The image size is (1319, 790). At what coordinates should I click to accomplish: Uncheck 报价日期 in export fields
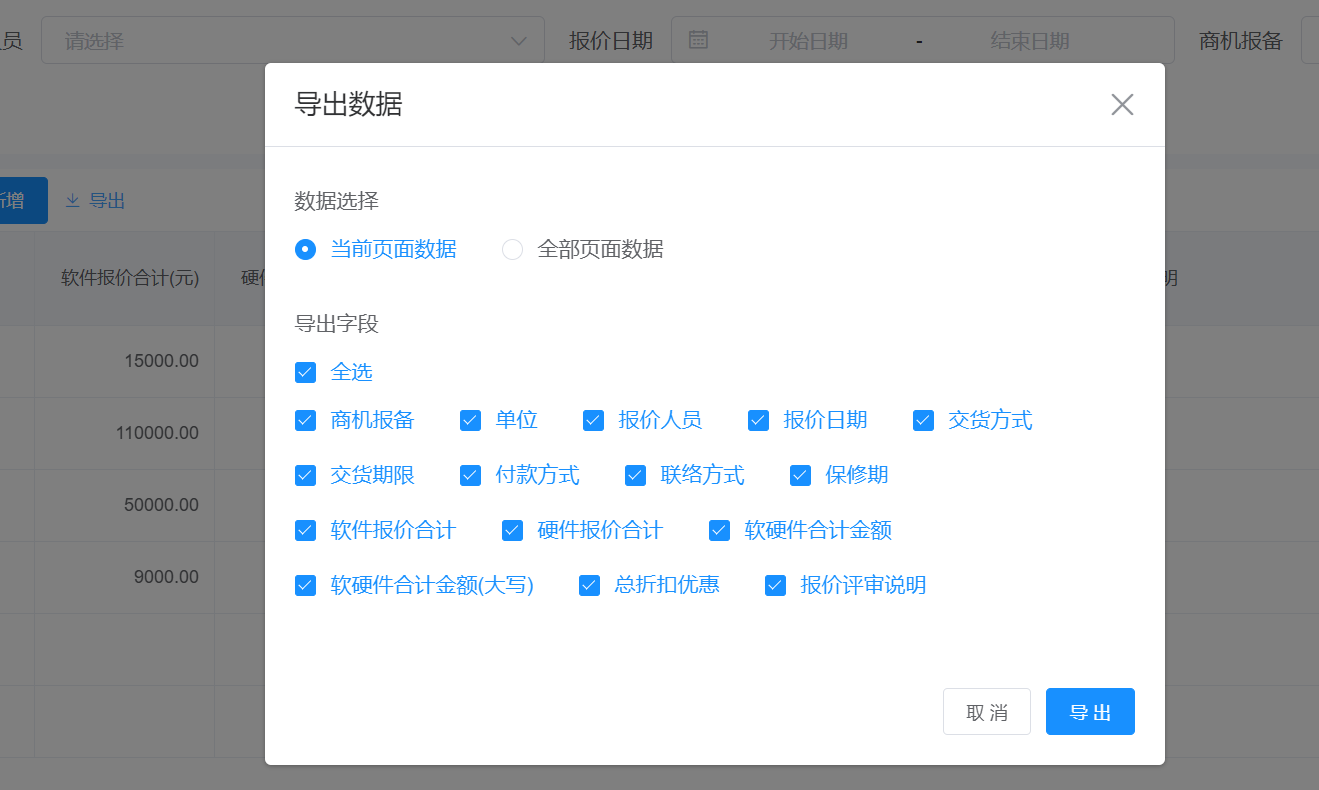pyautogui.click(x=759, y=421)
